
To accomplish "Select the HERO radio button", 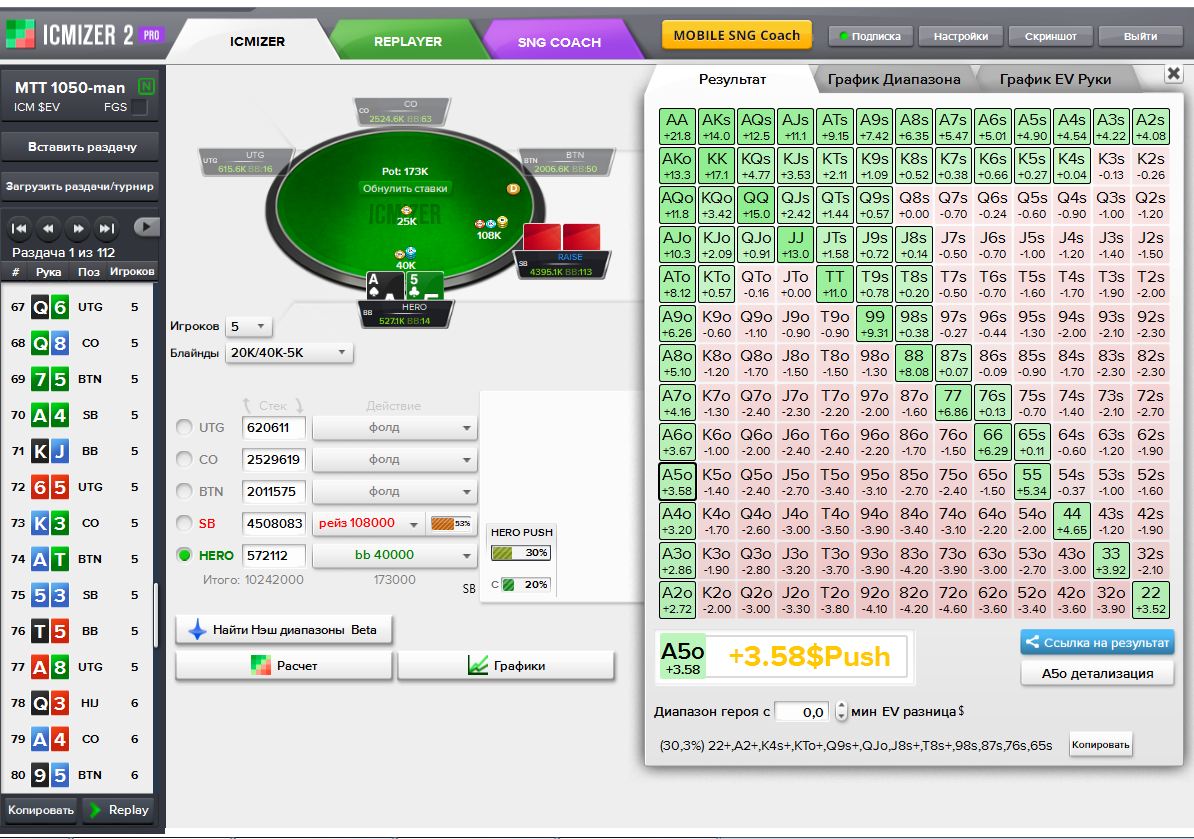I will [184, 555].
